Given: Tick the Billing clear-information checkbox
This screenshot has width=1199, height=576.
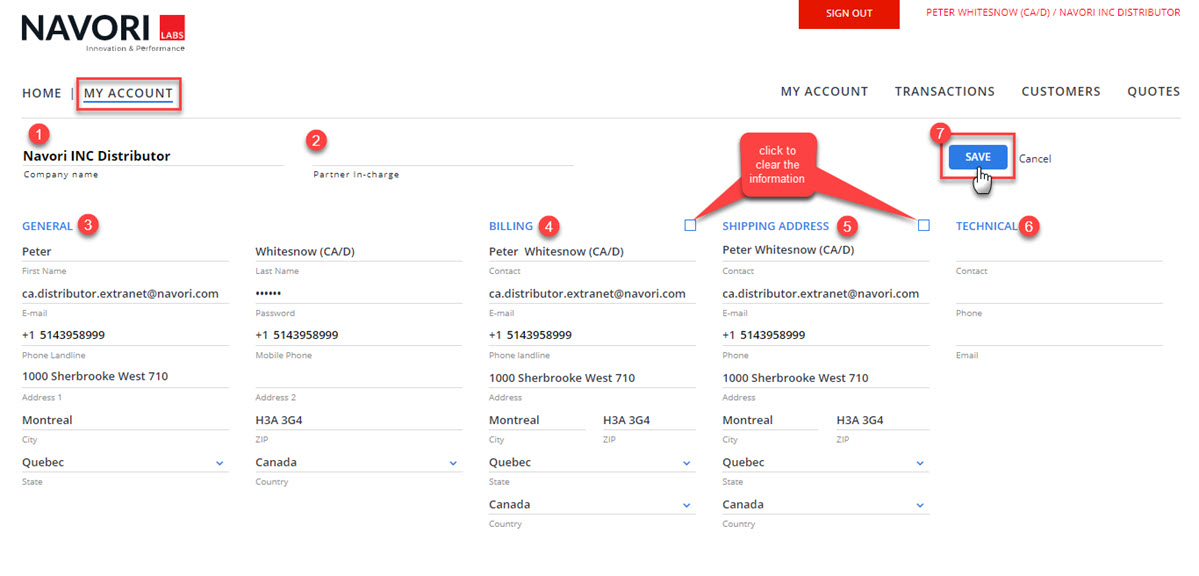Looking at the screenshot, I should click(690, 226).
